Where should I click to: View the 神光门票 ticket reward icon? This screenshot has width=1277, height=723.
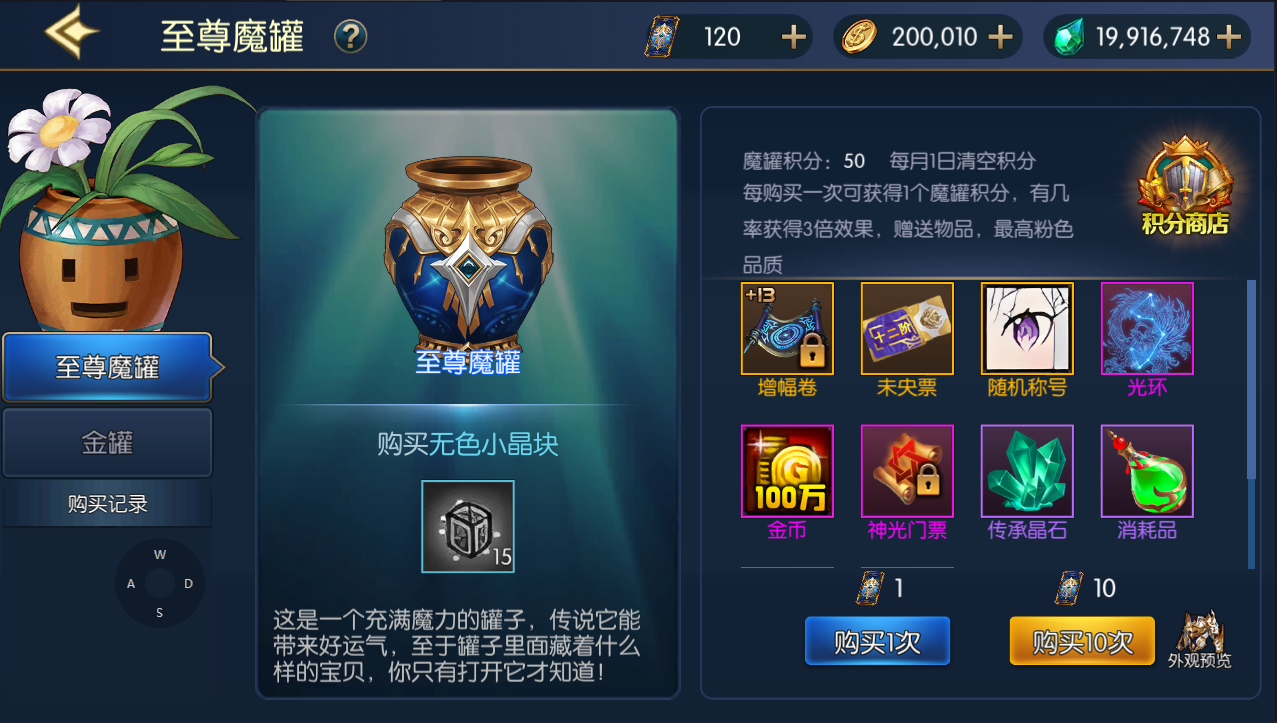(x=907, y=471)
